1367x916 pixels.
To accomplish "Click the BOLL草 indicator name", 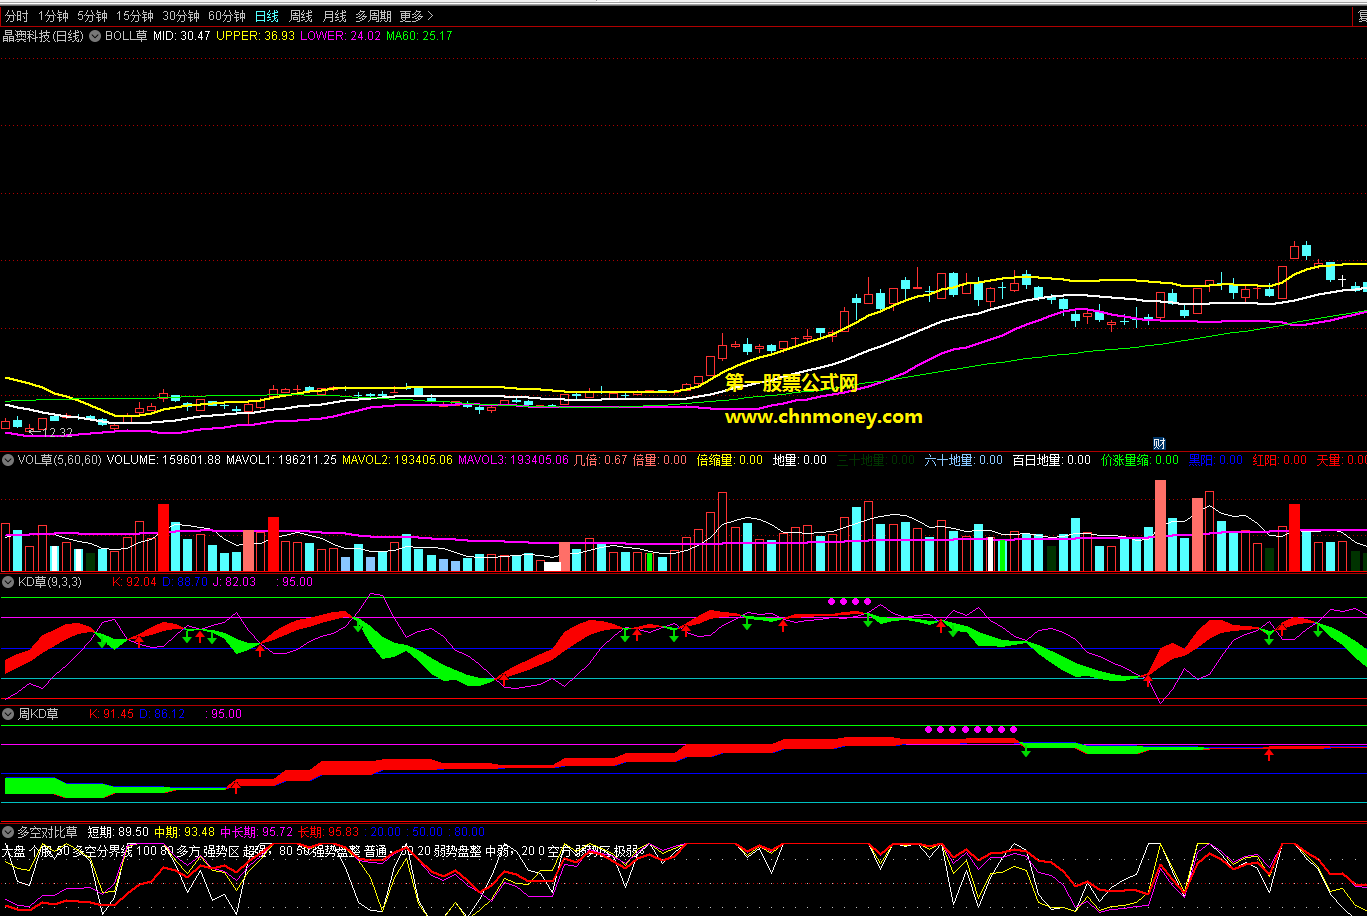I will pyautogui.click(x=126, y=36).
